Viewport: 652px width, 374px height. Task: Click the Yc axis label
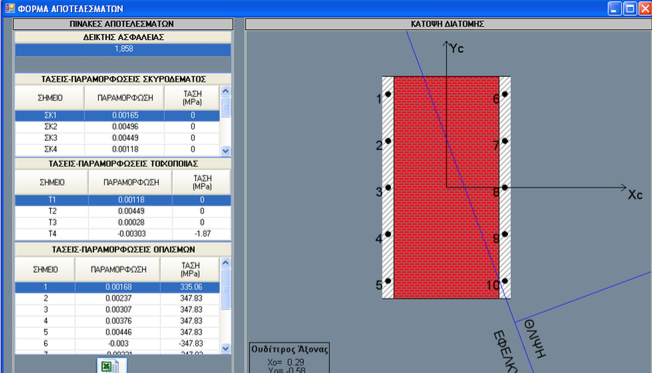click(457, 49)
